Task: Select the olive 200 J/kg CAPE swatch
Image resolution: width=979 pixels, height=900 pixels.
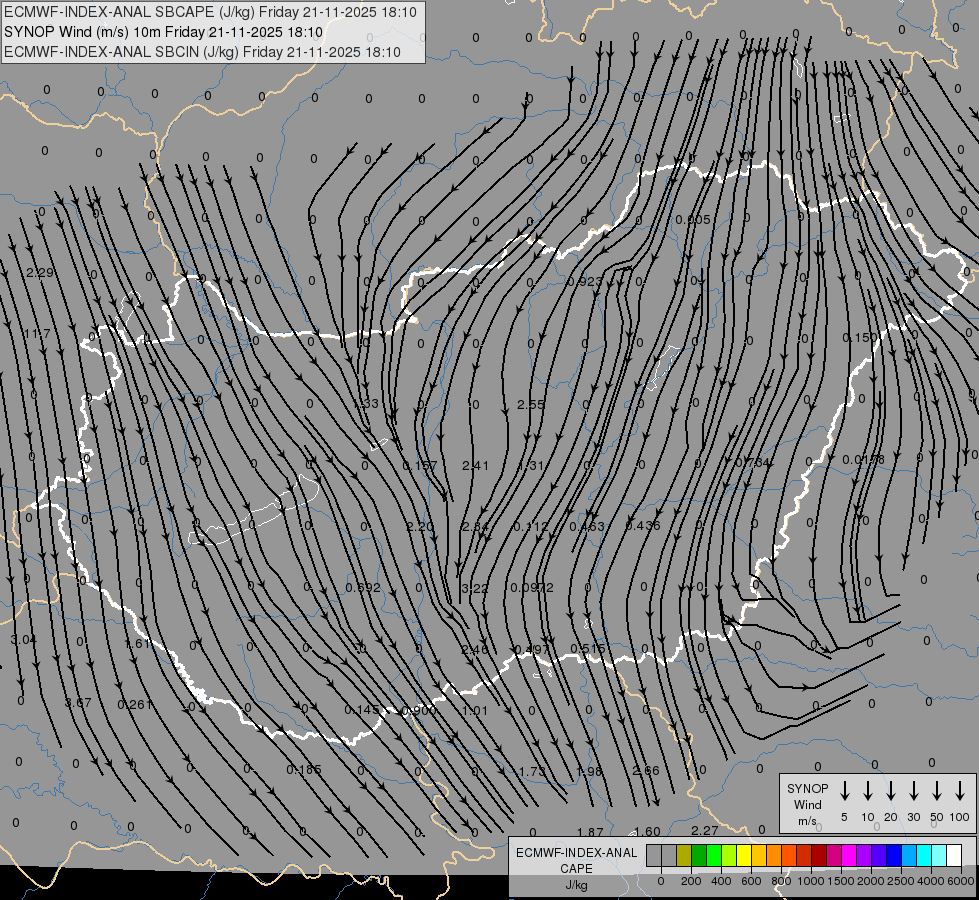Action: coord(684,855)
